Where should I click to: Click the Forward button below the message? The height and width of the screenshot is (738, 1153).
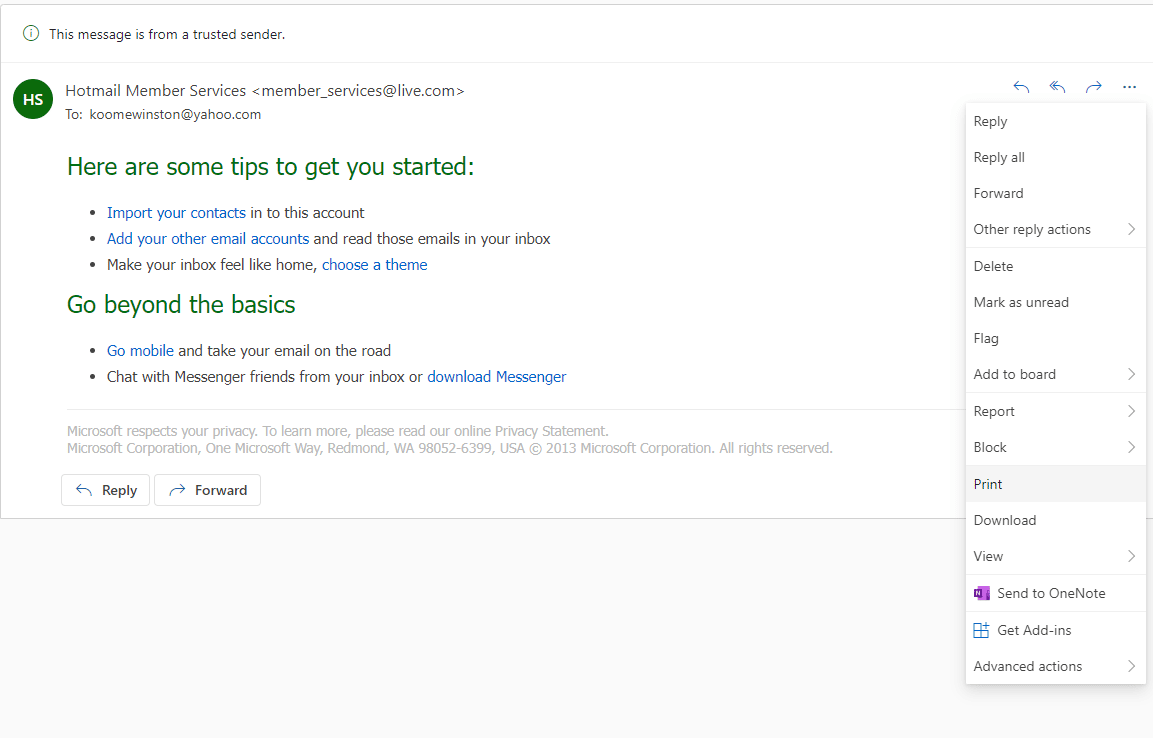tap(207, 490)
